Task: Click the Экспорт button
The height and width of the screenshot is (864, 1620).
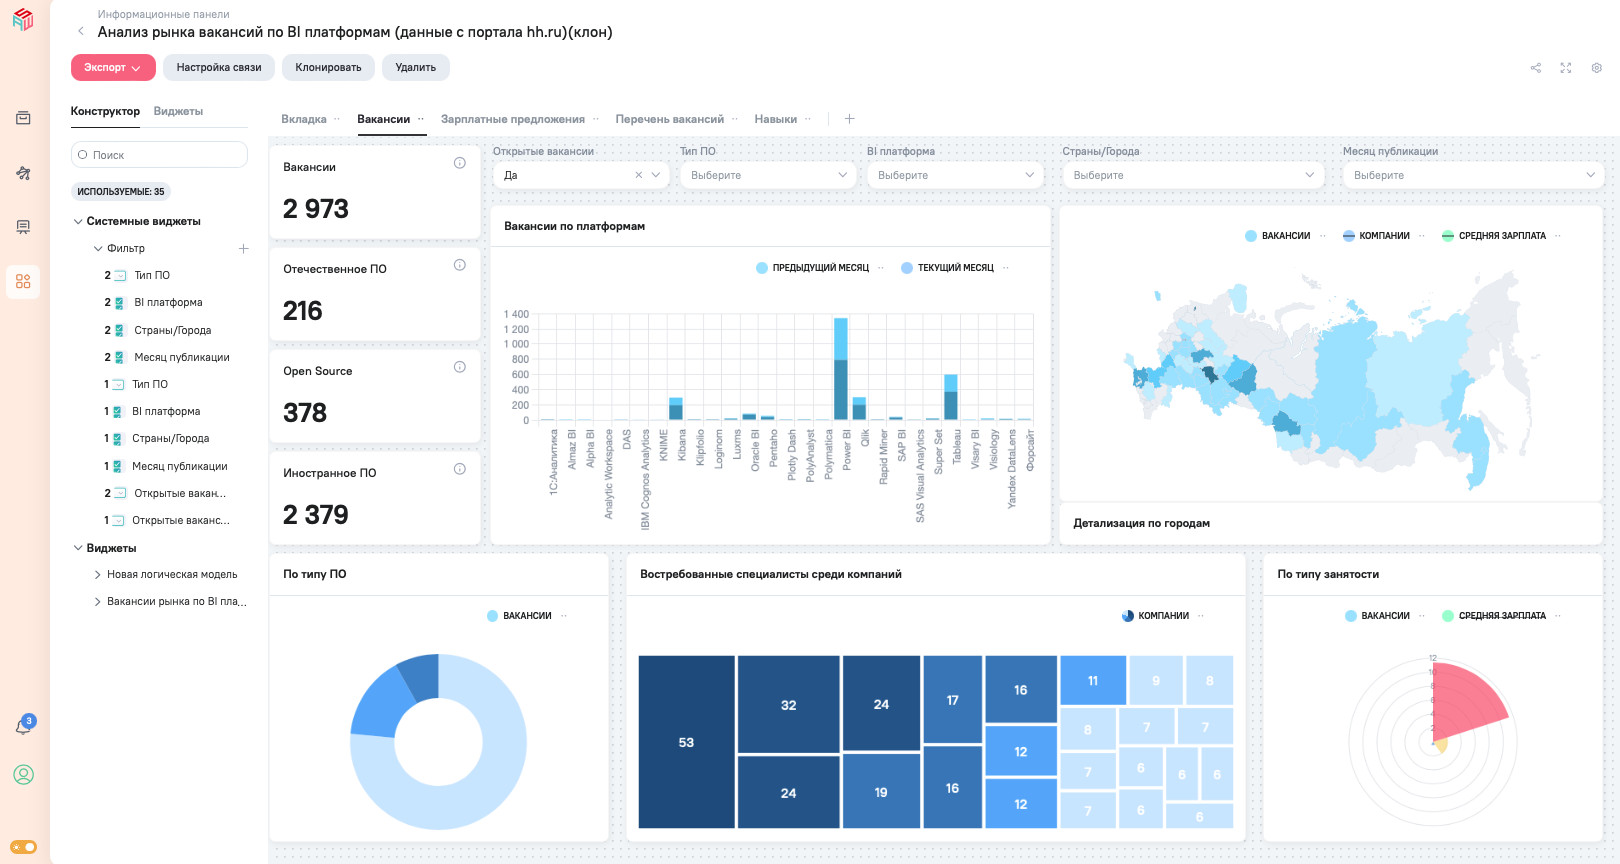Action: [x=113, y=67]
